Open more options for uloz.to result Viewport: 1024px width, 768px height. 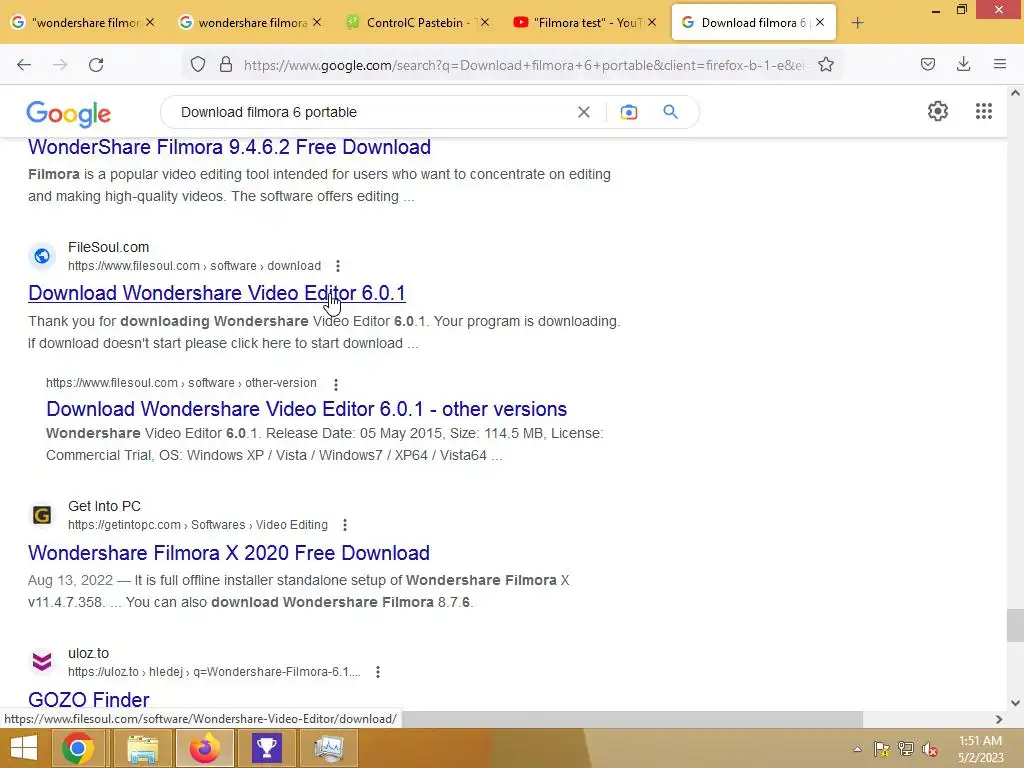[x=377, y=671]
